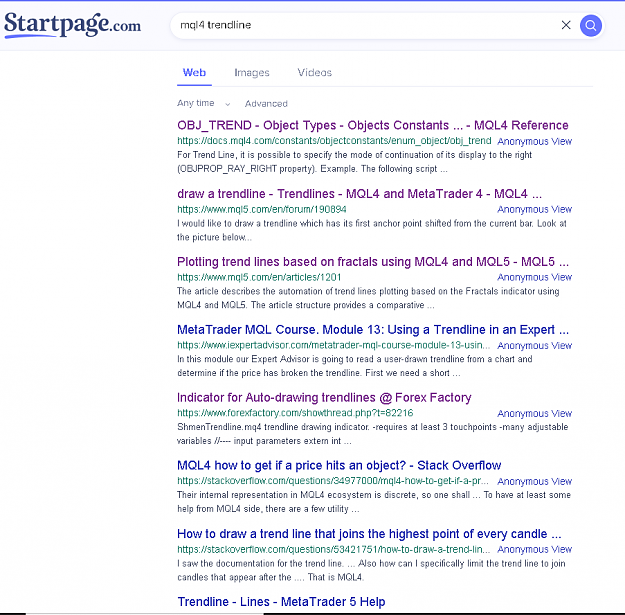Open 'OBJ_TREND - Object Types' result title
Image resolution: width=625 pixels, height=615 pixels.
[x=373, y=125]
